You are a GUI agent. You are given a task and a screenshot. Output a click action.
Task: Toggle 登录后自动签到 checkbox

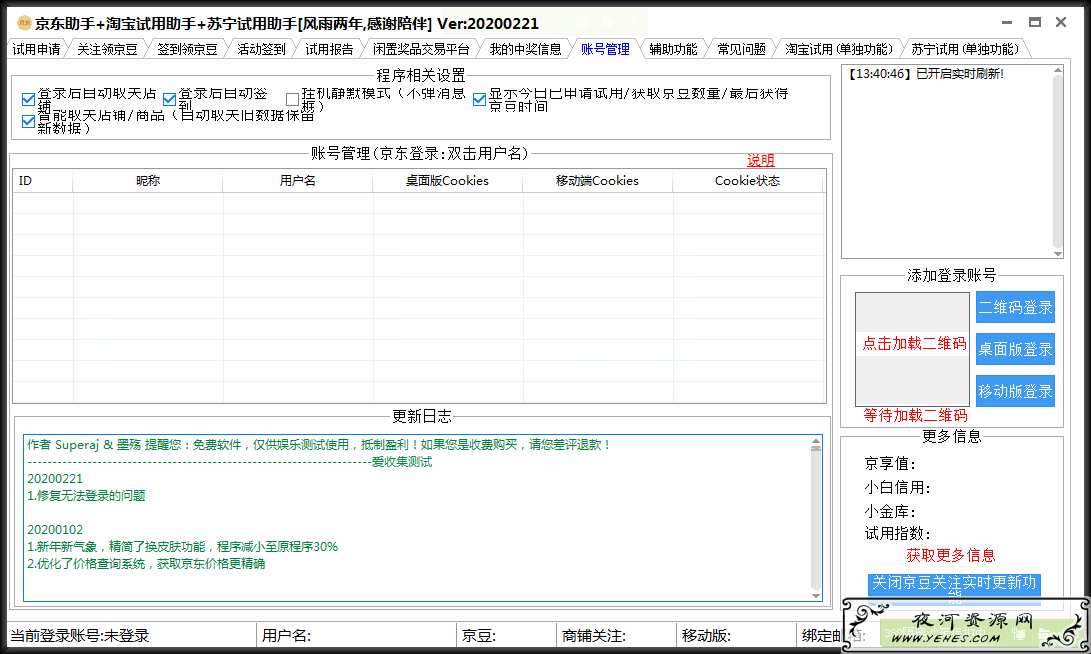[x=169, y=99]
